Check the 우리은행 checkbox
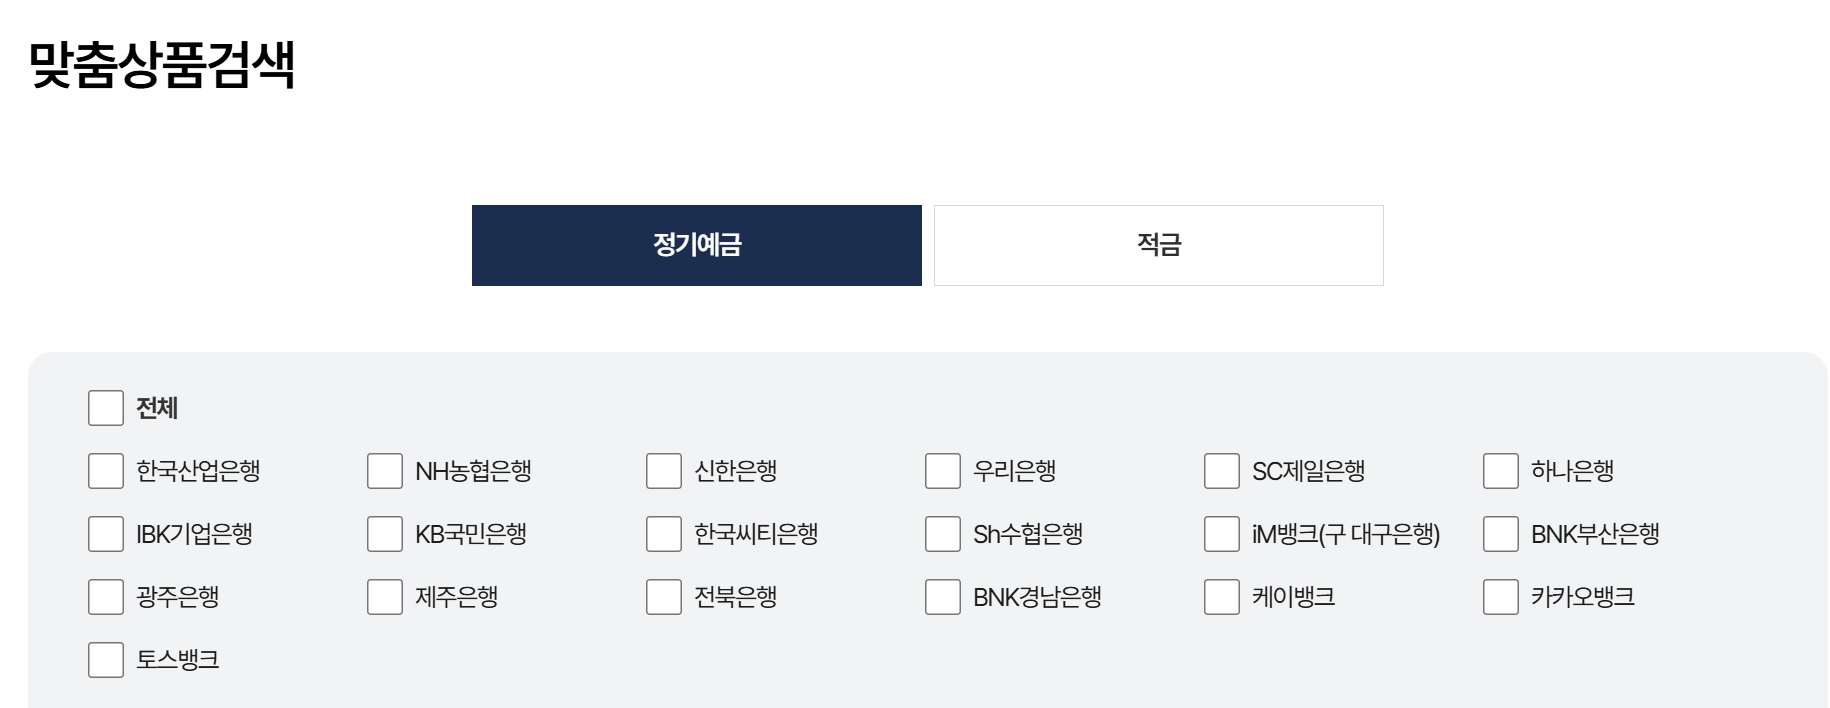 click(x=941, y=471)
